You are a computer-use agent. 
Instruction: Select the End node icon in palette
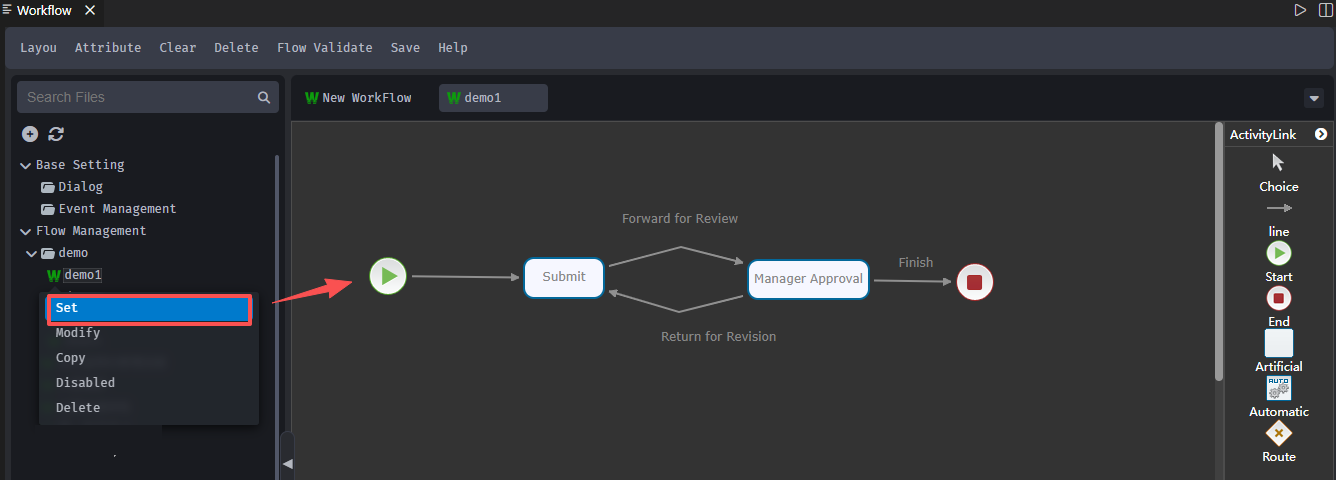tap(1279, 298)
